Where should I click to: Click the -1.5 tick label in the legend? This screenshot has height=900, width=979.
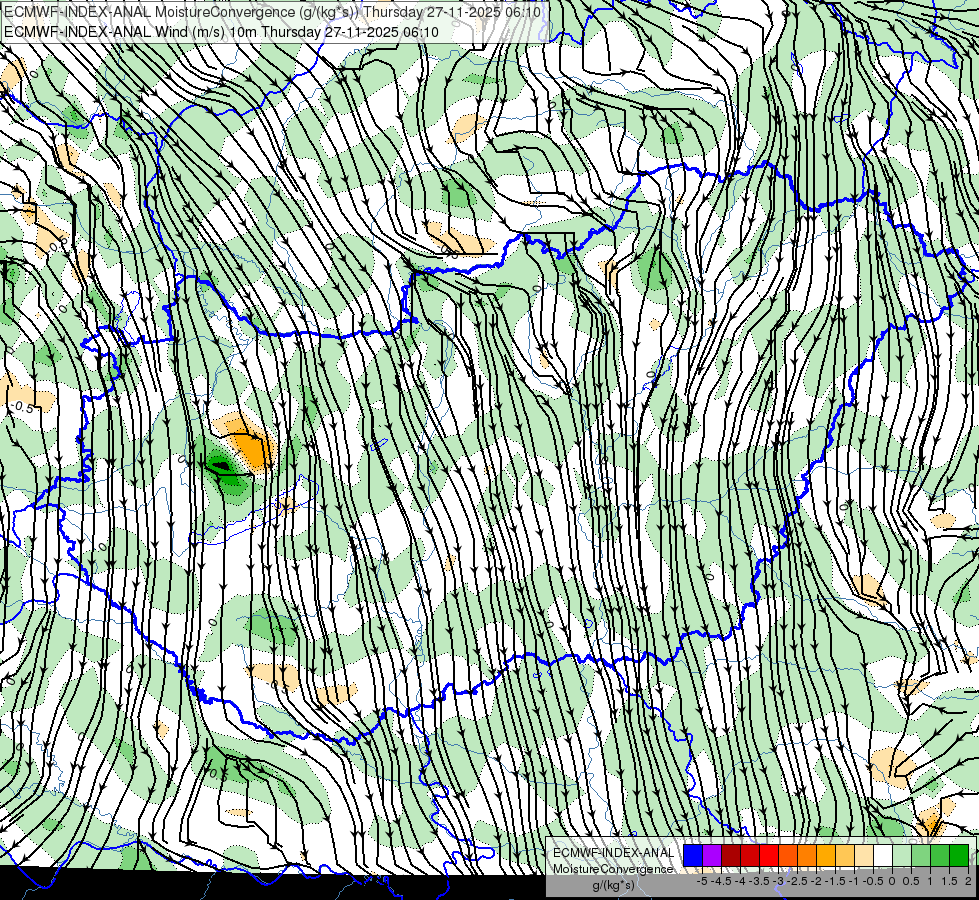[x=835, y=881]
